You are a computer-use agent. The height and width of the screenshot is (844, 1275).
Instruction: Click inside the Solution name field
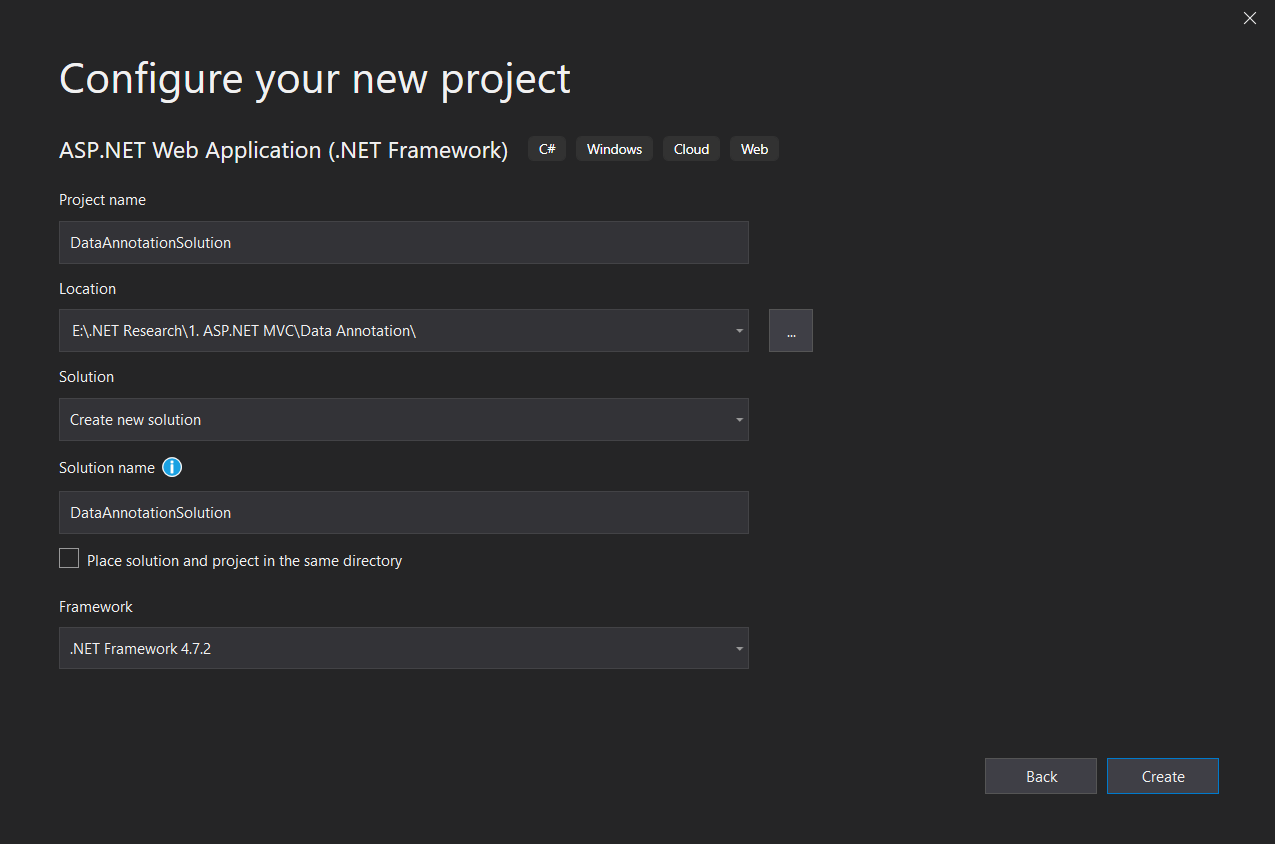[x=403, y=512]
